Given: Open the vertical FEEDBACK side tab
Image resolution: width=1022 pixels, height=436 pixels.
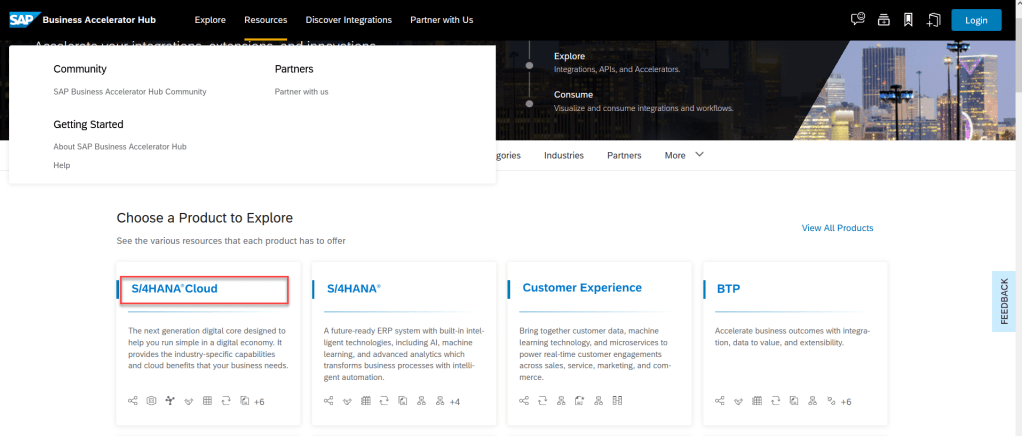Looking at the screenshot, I should (x=1005, y=301).
